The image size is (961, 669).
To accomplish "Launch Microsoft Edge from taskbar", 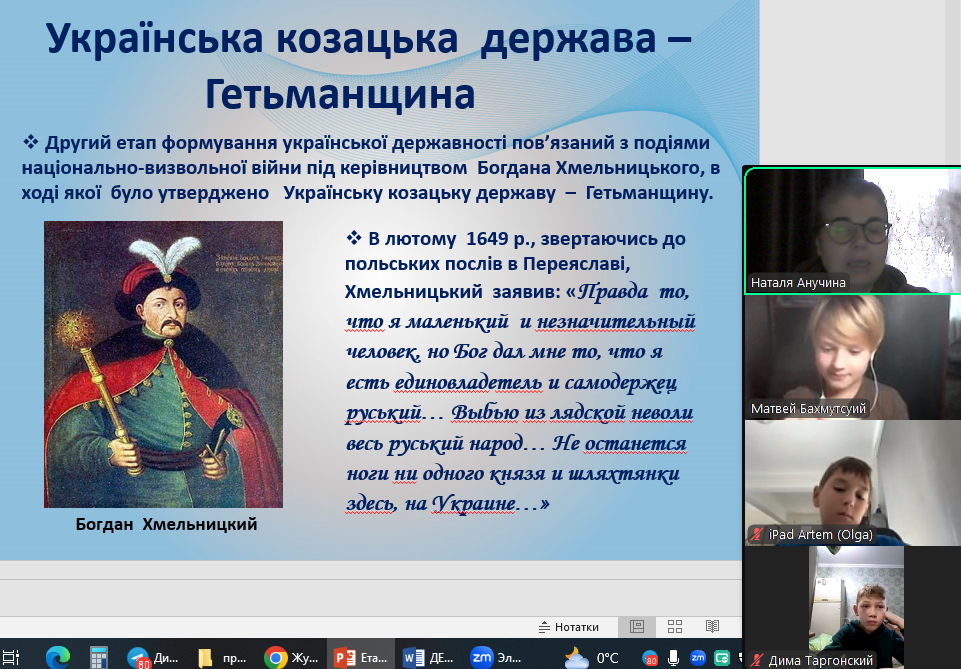I will [58, 658].
